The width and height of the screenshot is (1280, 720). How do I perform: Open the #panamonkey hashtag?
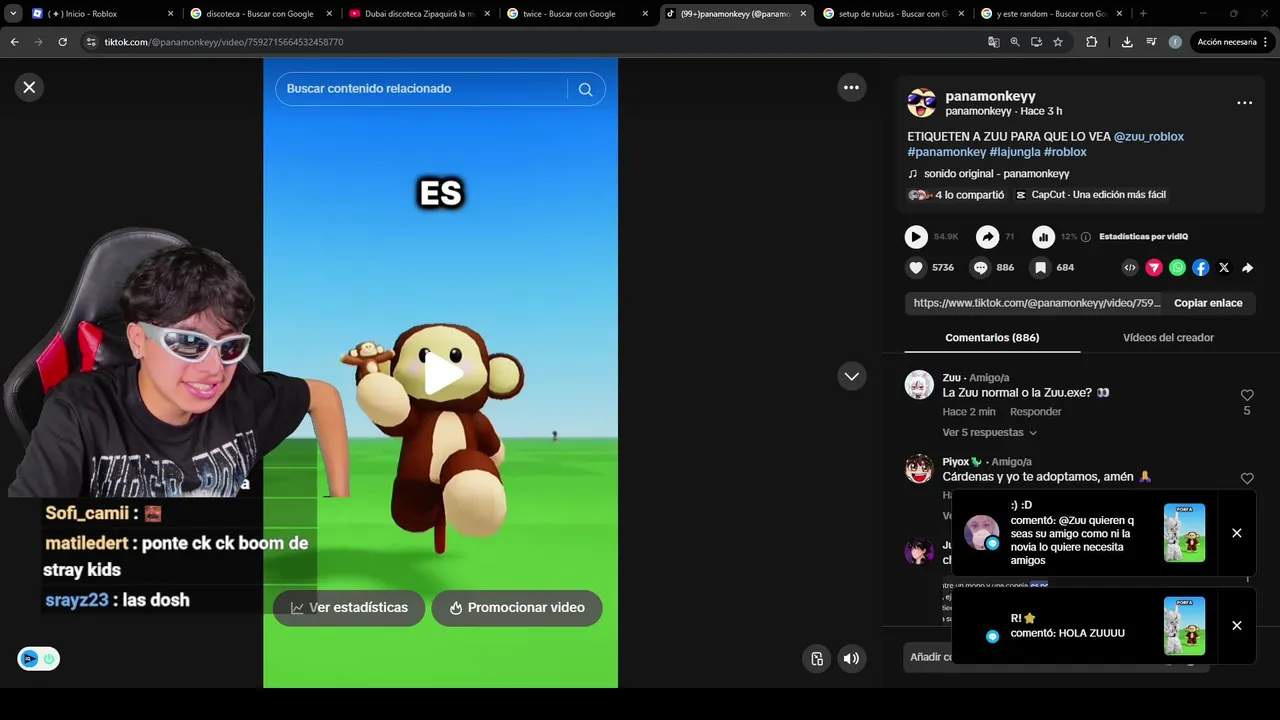click(946, 152)
